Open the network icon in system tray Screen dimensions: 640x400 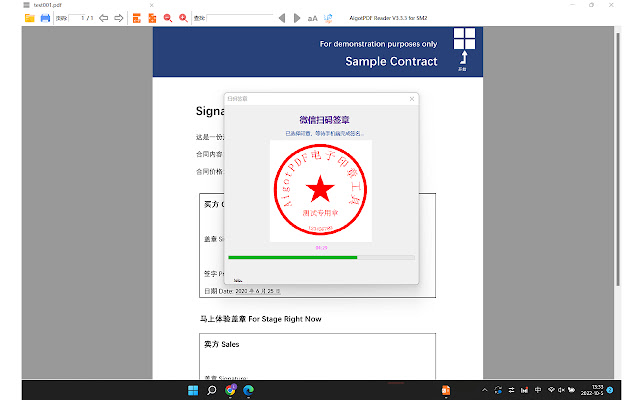(x=551, y=390)
